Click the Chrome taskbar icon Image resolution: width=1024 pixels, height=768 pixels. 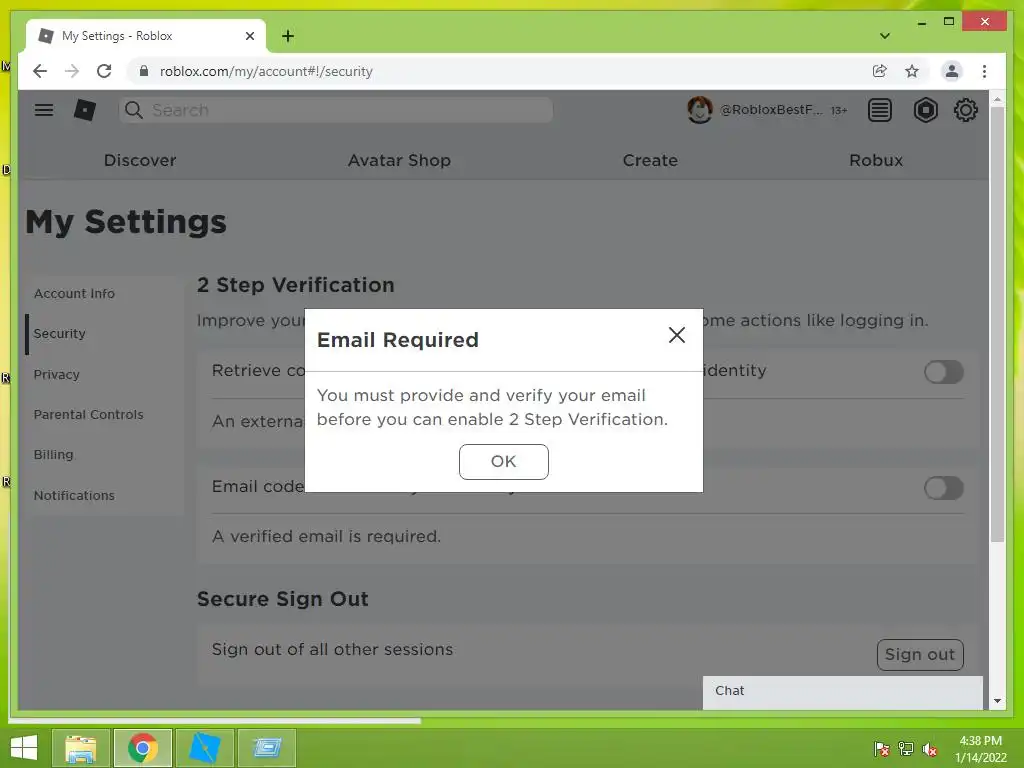(143, 748)
